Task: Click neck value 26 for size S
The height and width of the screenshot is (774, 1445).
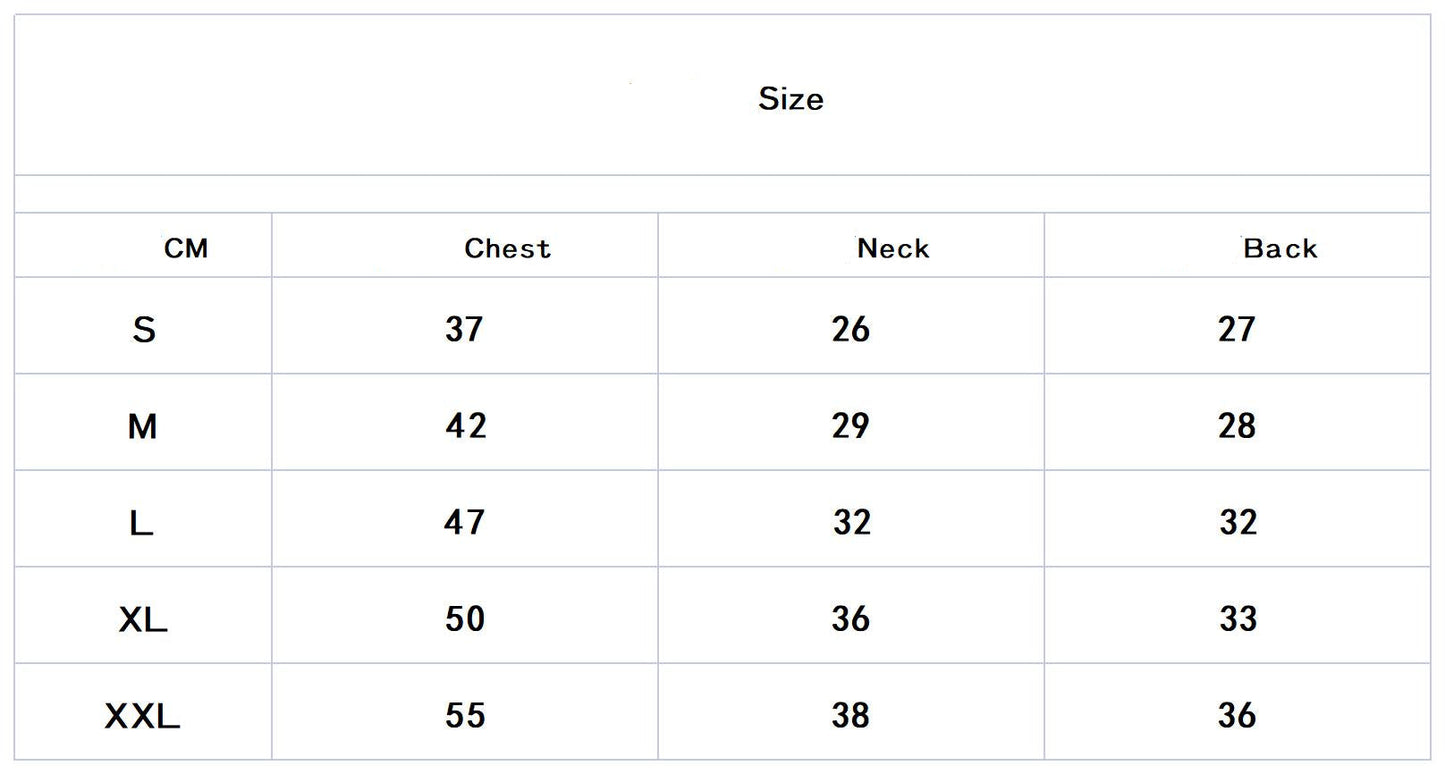Action: (x=851, y=329)
